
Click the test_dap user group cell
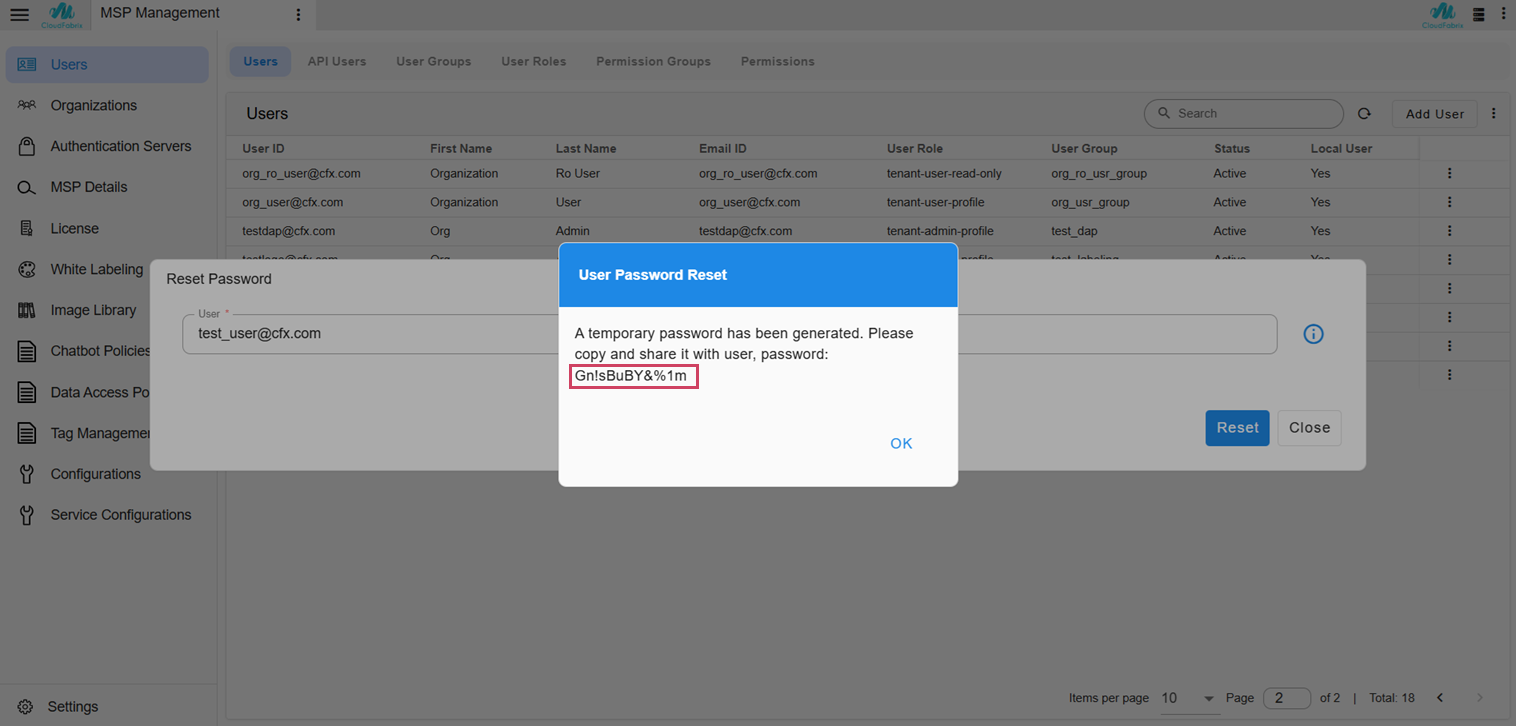1076,231
